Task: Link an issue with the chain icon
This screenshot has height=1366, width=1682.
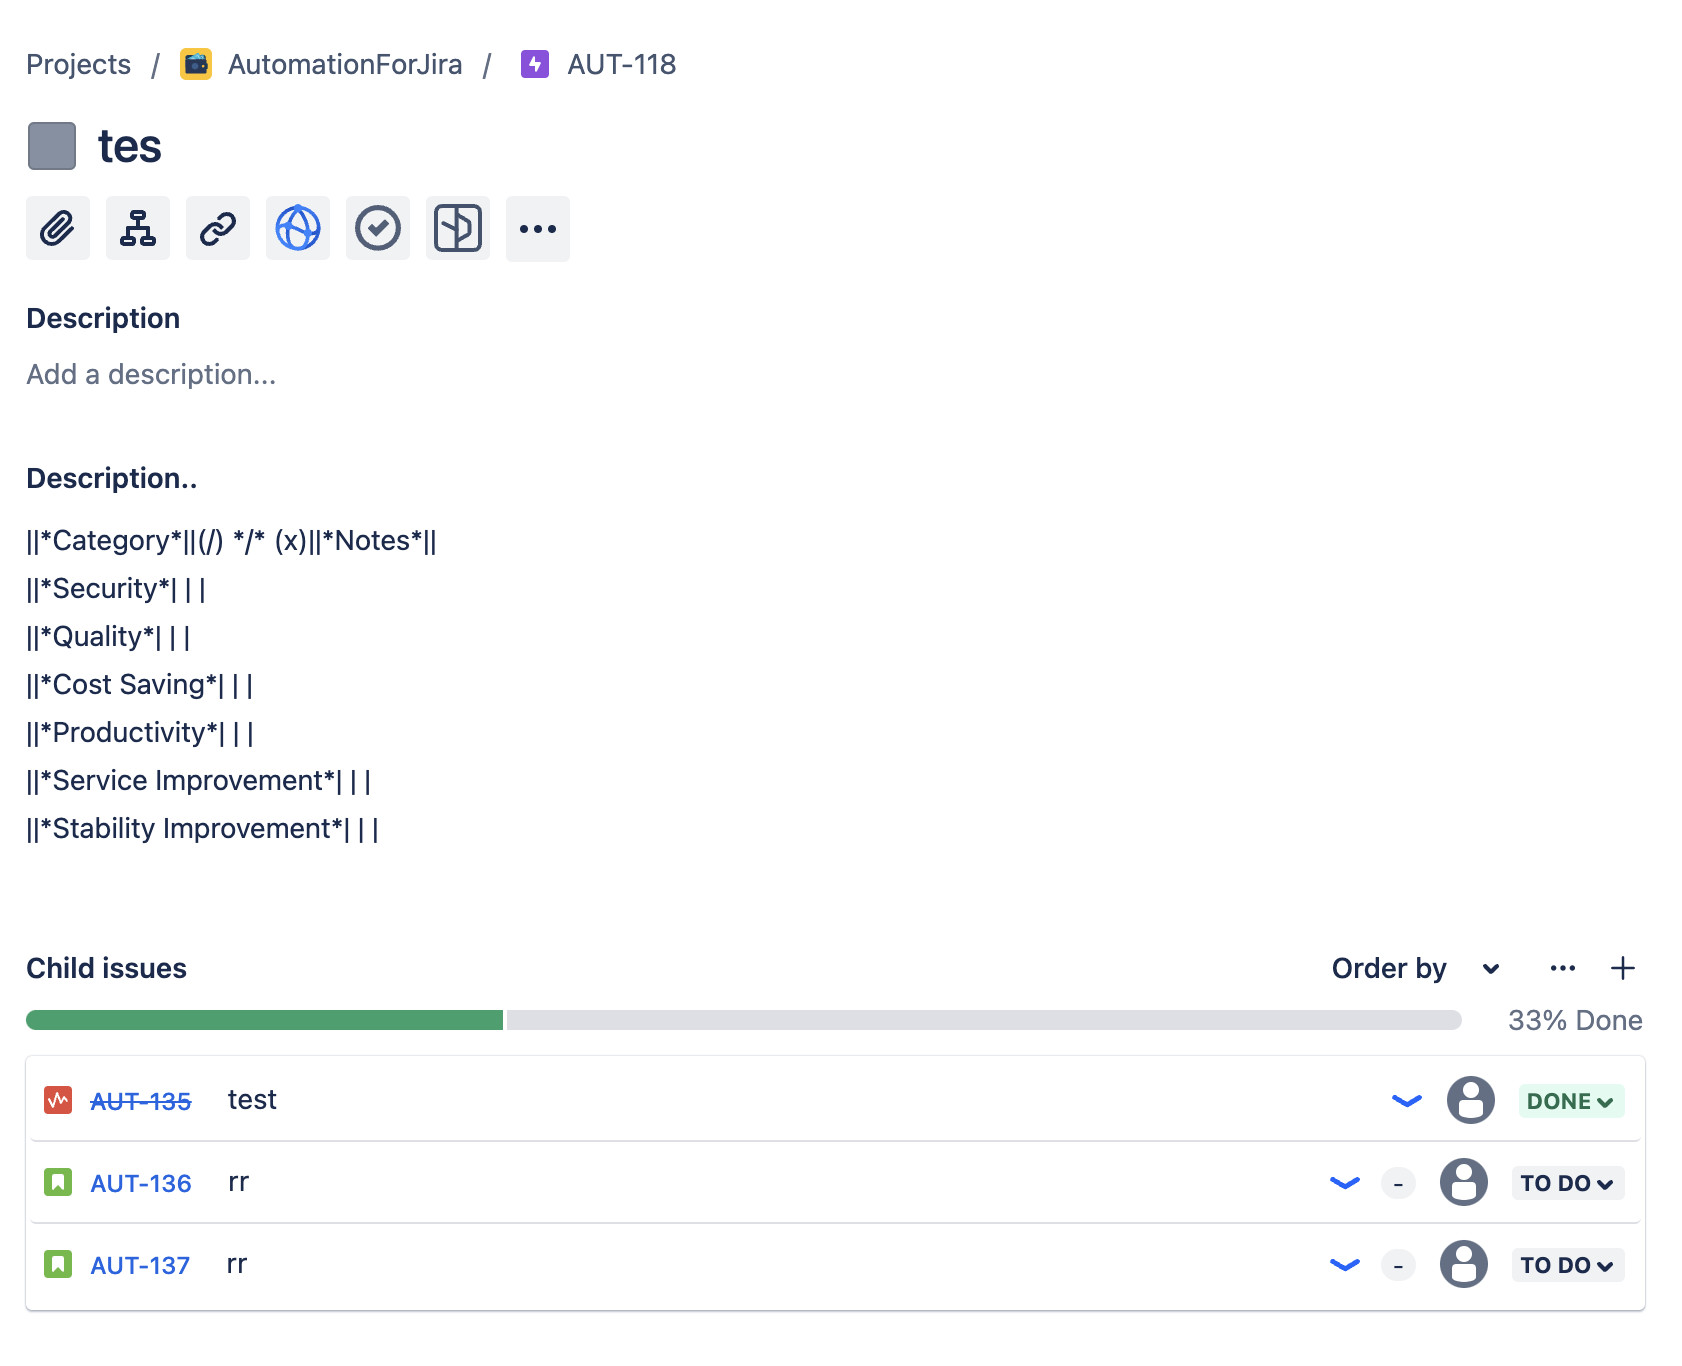Action: (217, 228)
